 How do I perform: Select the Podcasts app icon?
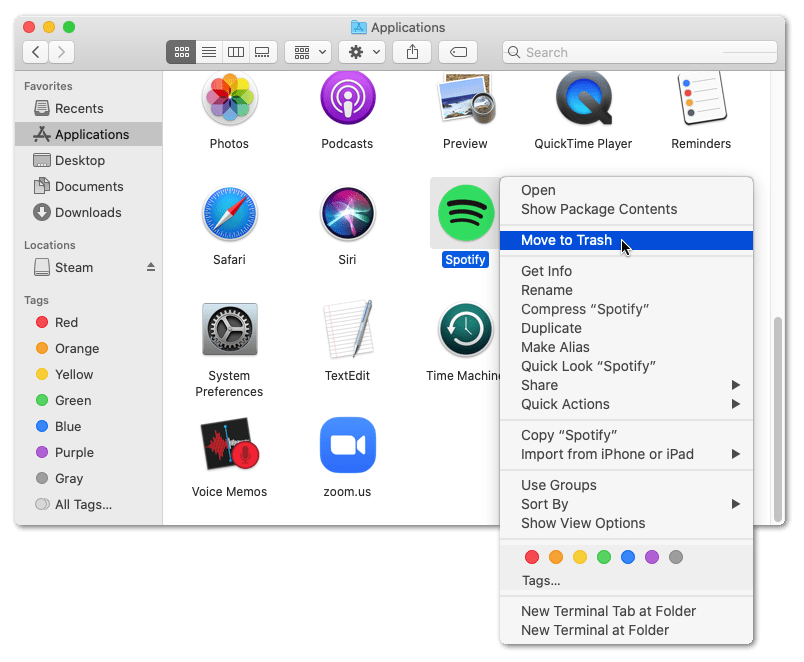tap(348, 97)
